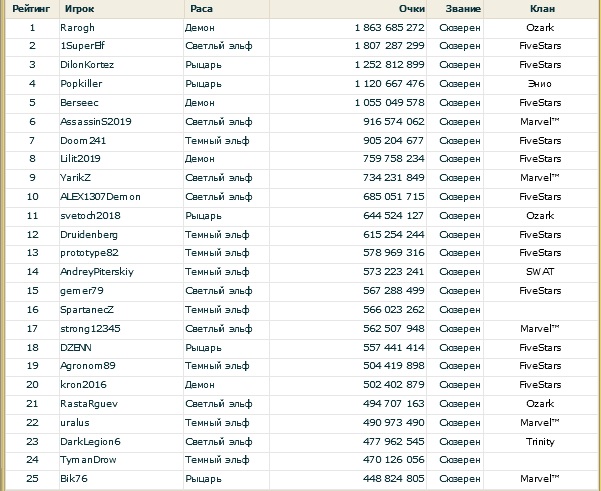View the Berseec player entry
This screenshot has height=491, width=601.
pyautogui.click(x=79, y=103)
